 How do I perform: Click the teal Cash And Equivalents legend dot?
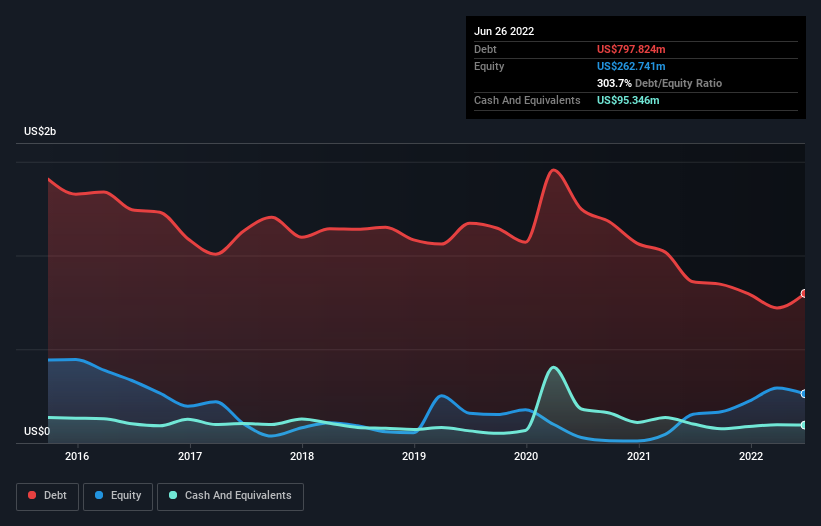click(173, 495)
